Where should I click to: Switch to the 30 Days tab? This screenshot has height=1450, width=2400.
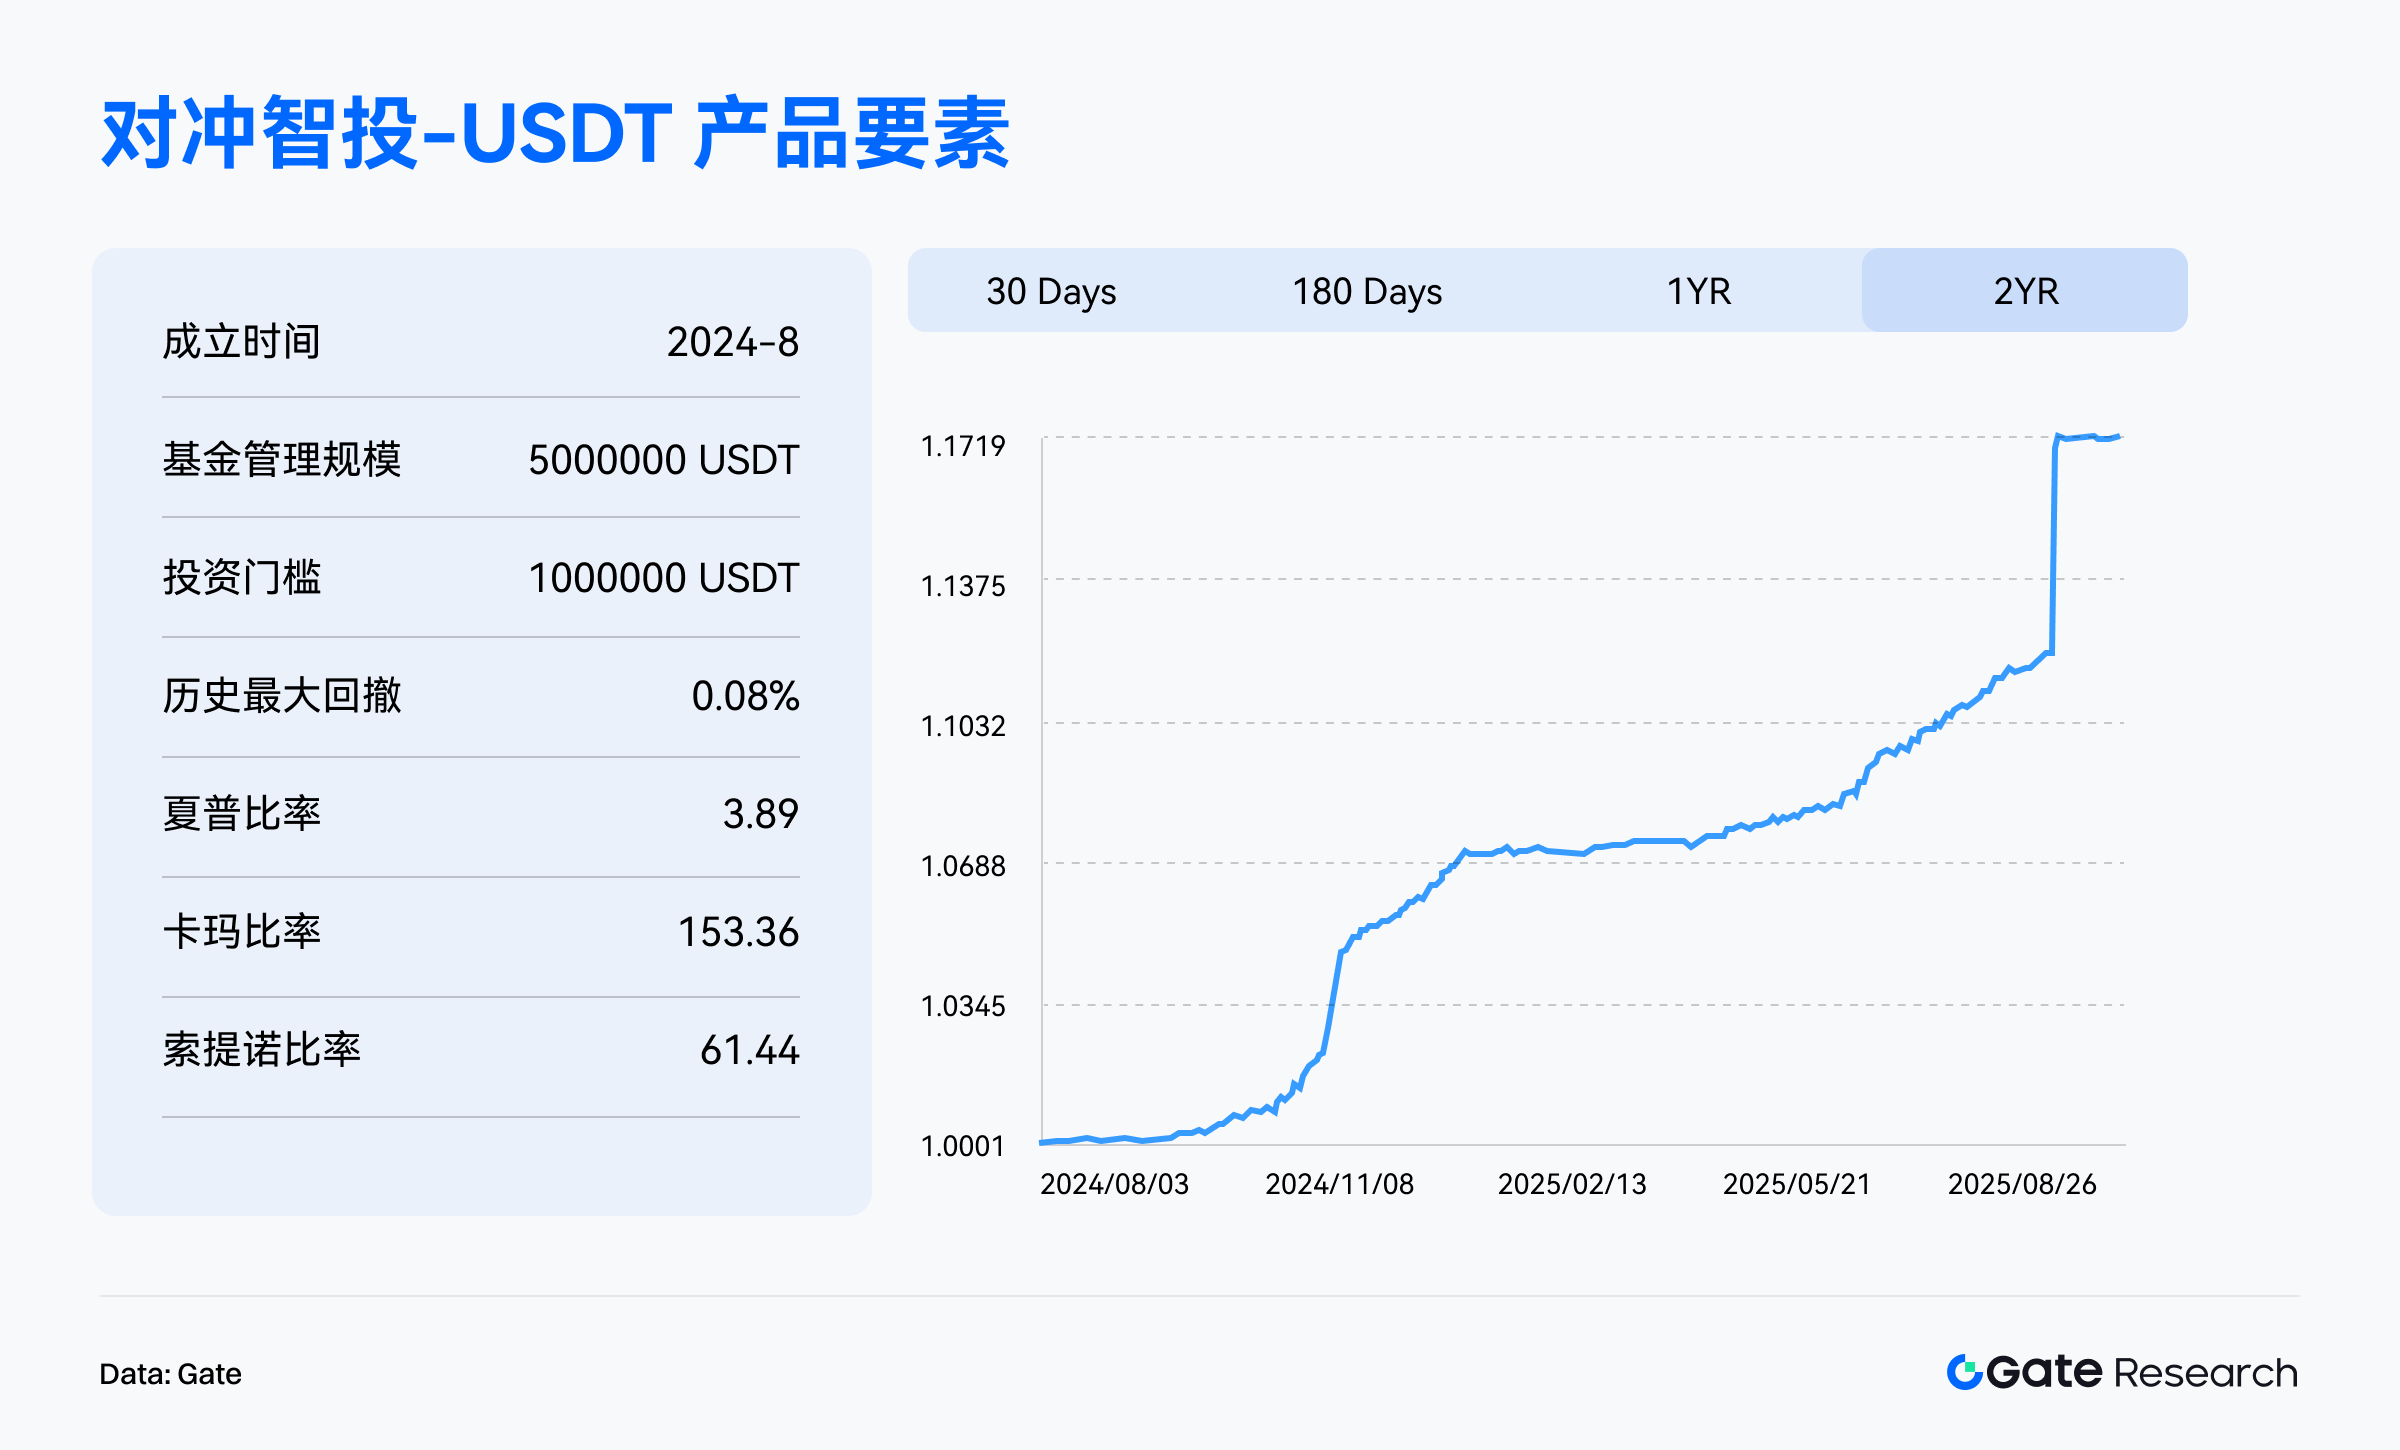1051,291
